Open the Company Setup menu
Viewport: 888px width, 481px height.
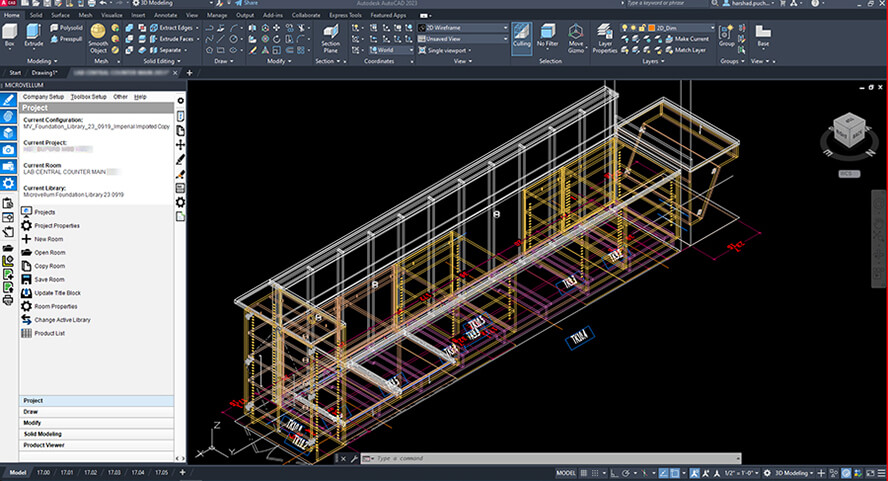coord(44,96)
